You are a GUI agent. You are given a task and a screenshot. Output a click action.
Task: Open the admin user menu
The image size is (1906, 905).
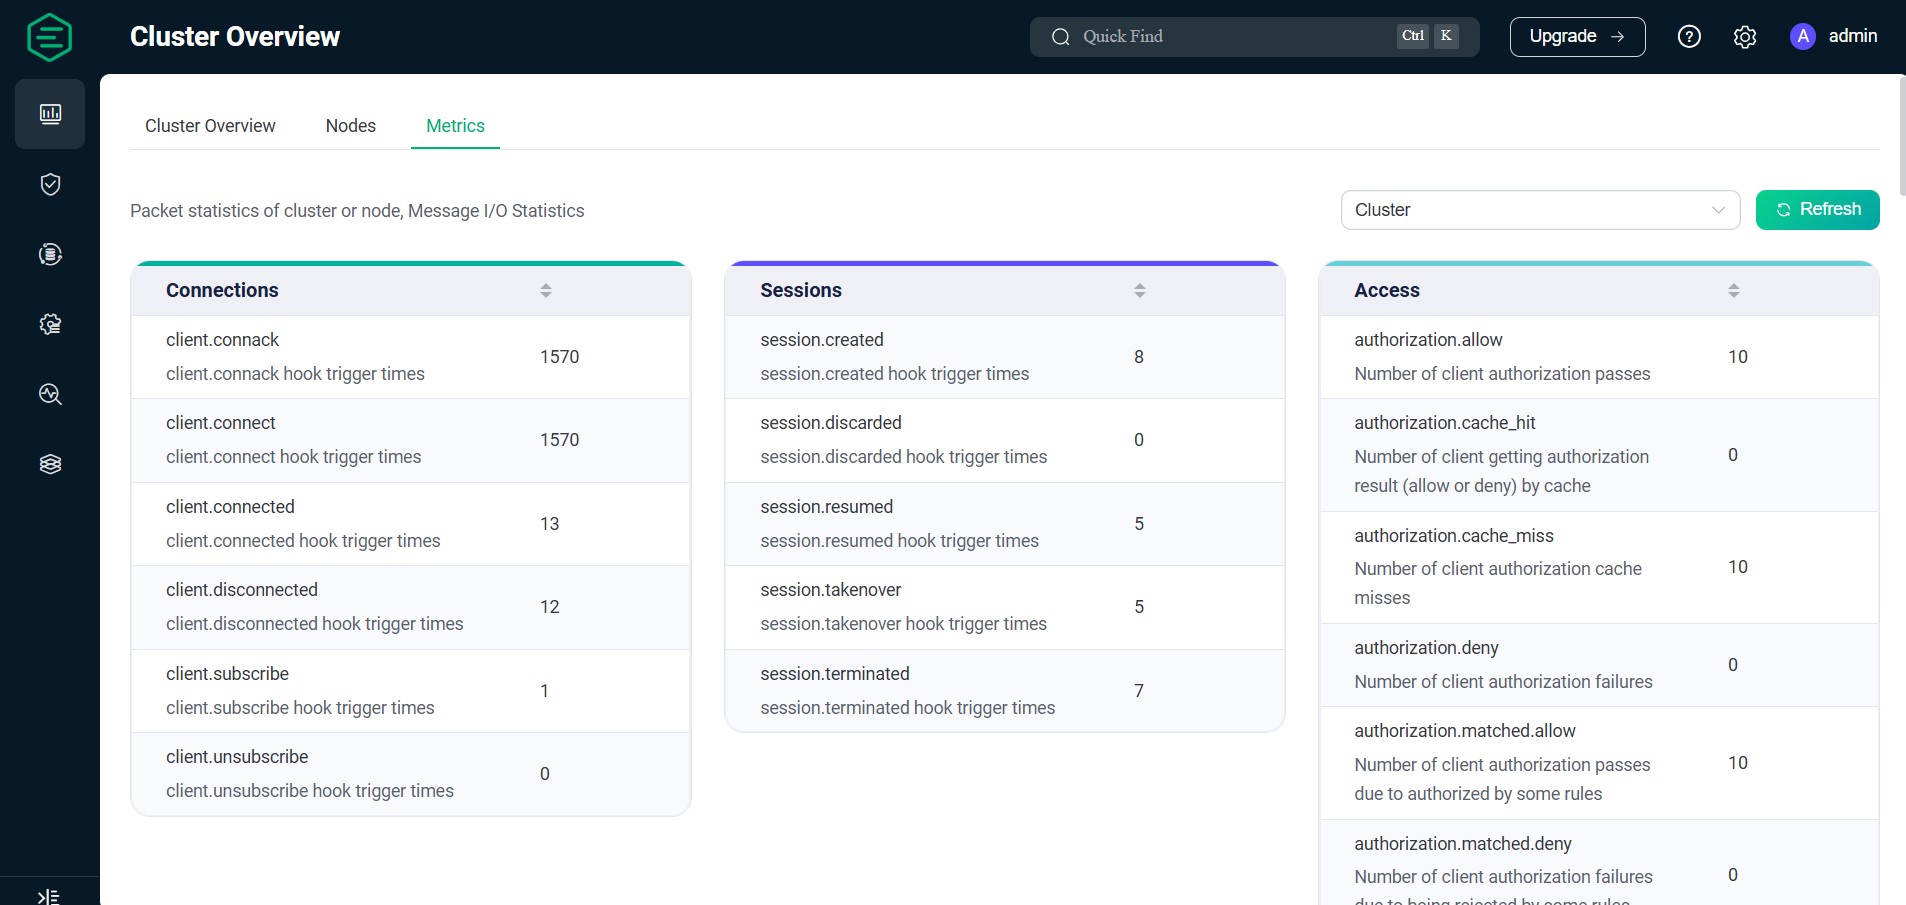tap(1833, 36)
